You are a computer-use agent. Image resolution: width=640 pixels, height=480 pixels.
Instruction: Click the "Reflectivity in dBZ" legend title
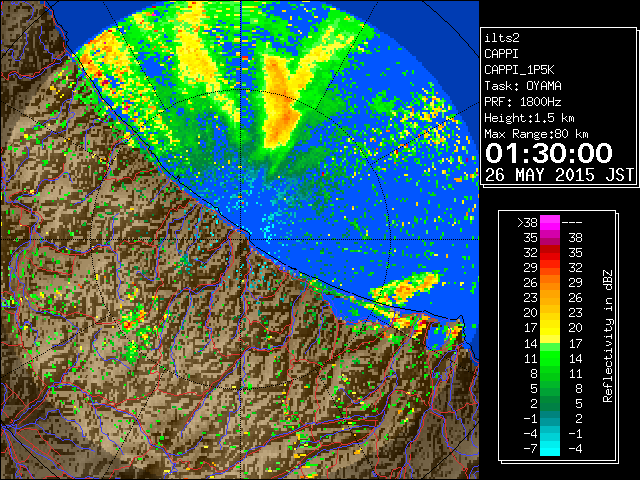coord(608,336)
